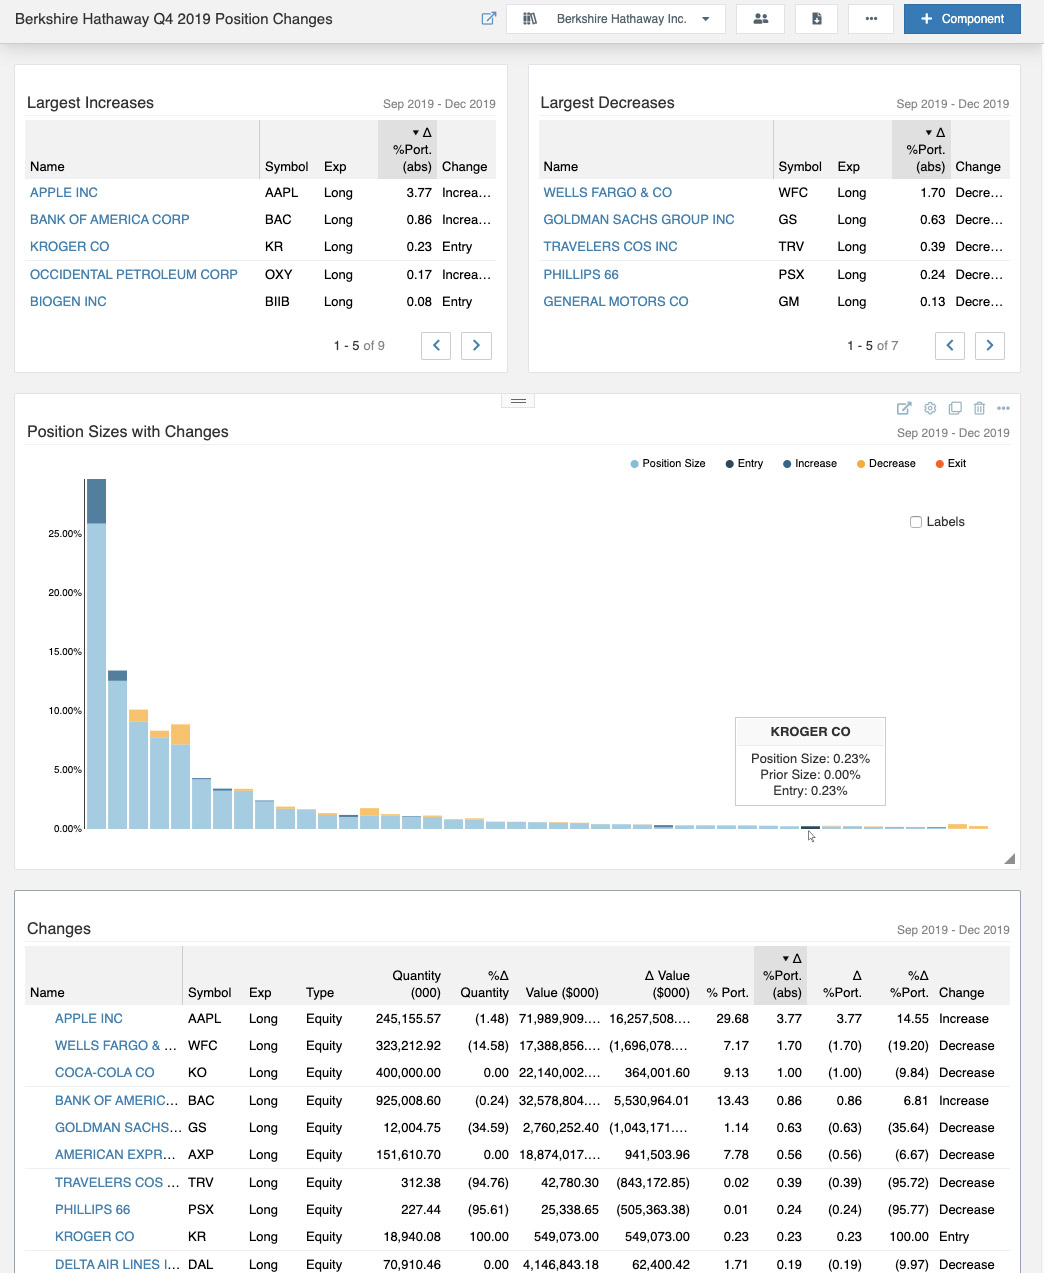Click the export document icon button
Viewport: 1044px width, 1273px height.
817,19
